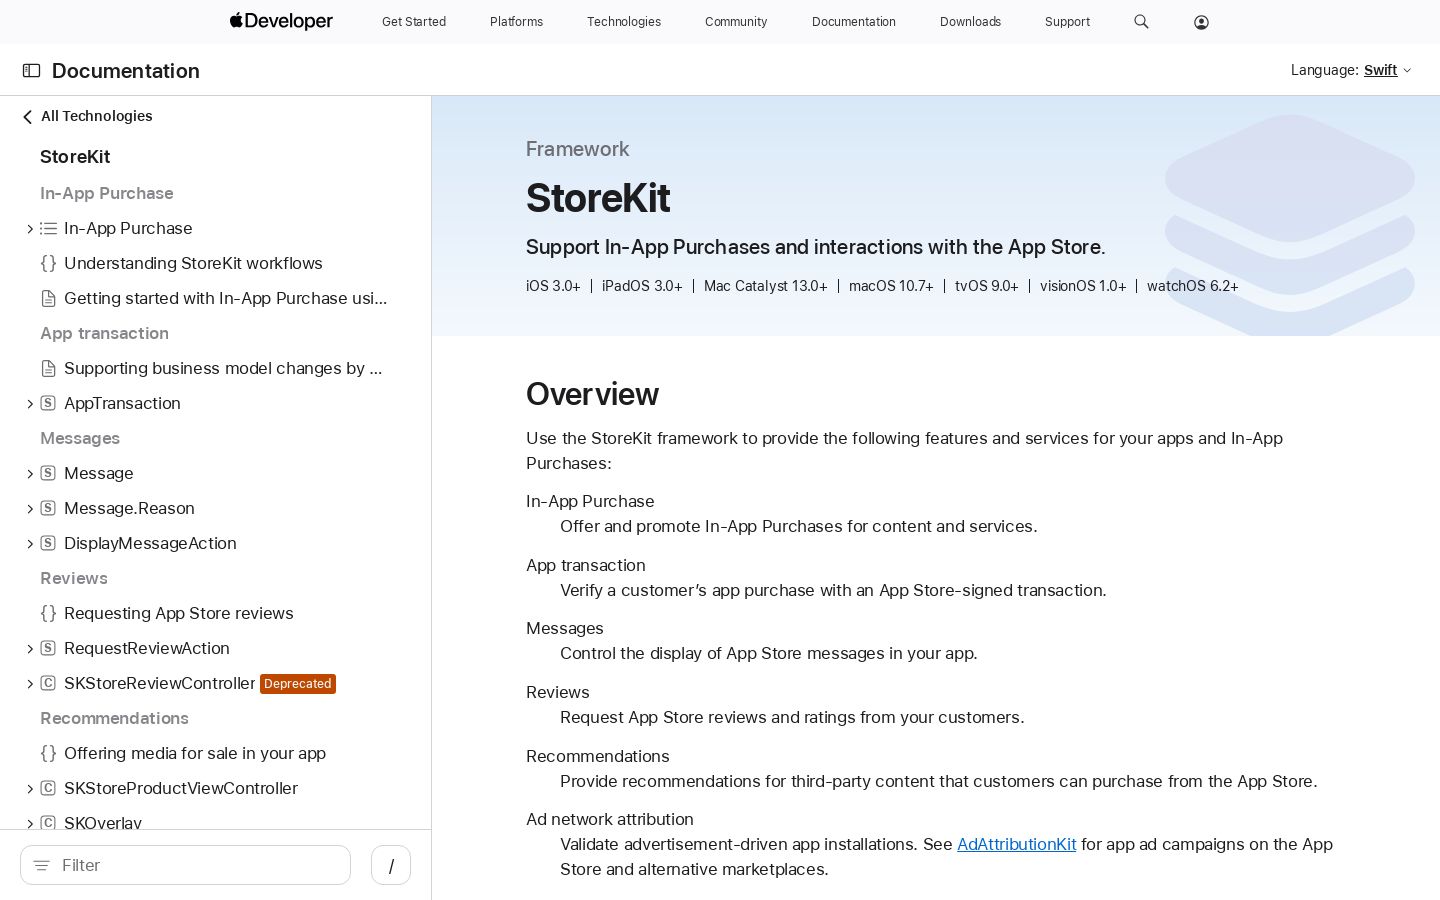Expand the RequestReviewAction tree item
1440x900 pixels.
click(x=30, y=649)
